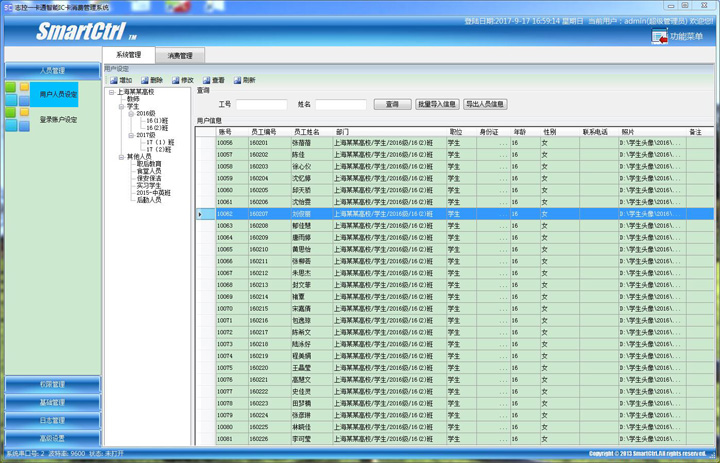Switch to the 消费管理 tab
The width and height of the screenshot is (720, 463).
[180, 56]
